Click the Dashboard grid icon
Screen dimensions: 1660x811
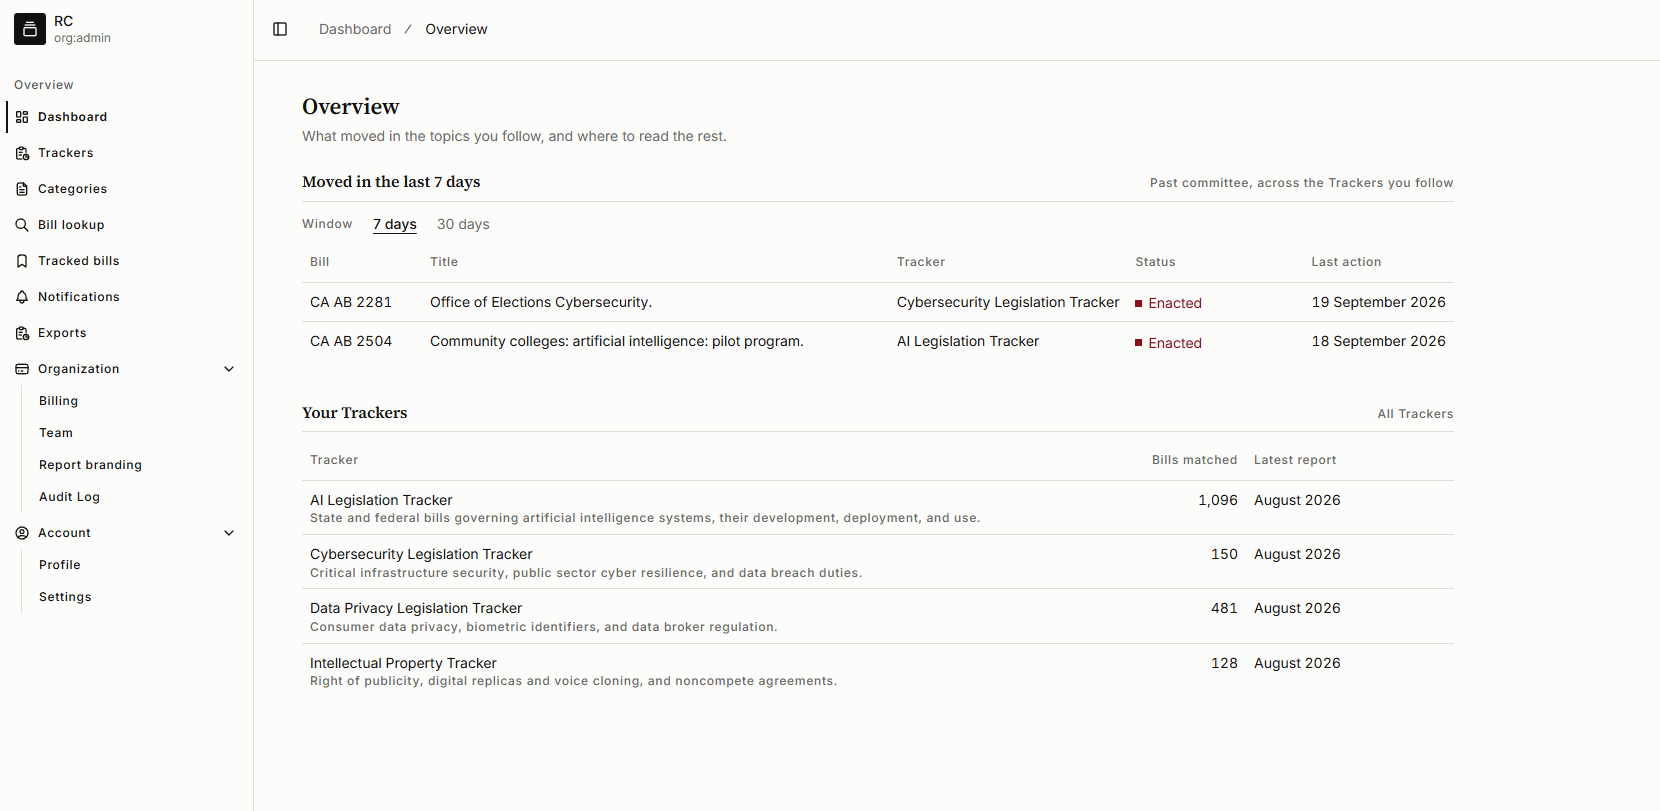point(22,117)
